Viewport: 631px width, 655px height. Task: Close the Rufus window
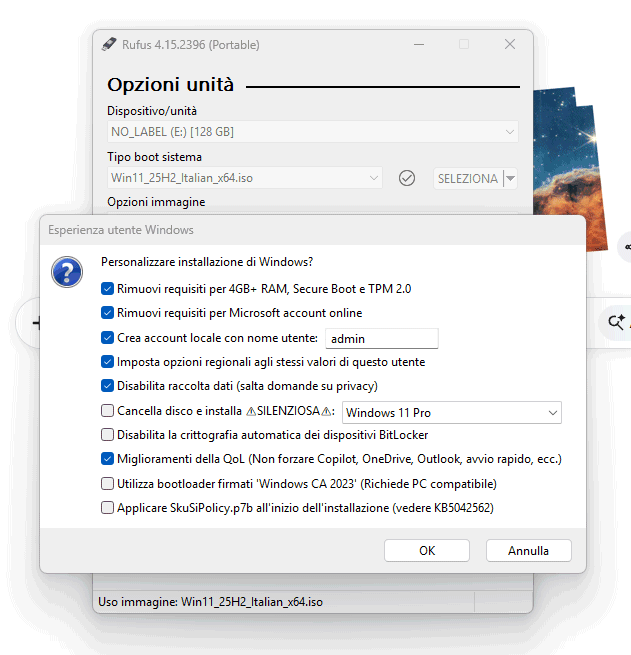(509, 44)
